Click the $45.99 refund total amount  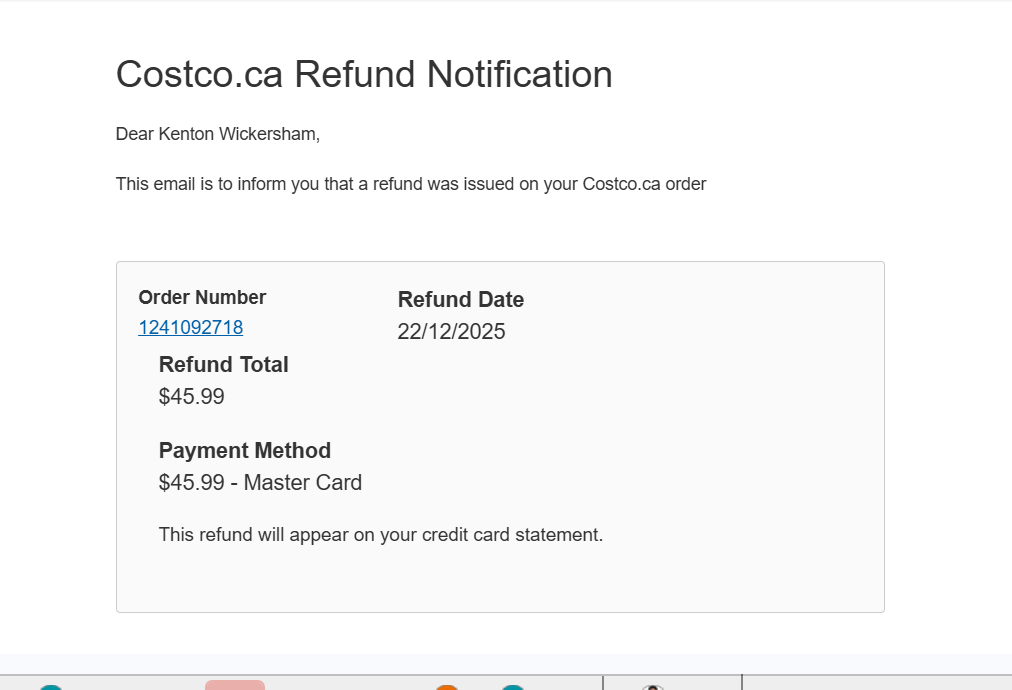[192, 397]
